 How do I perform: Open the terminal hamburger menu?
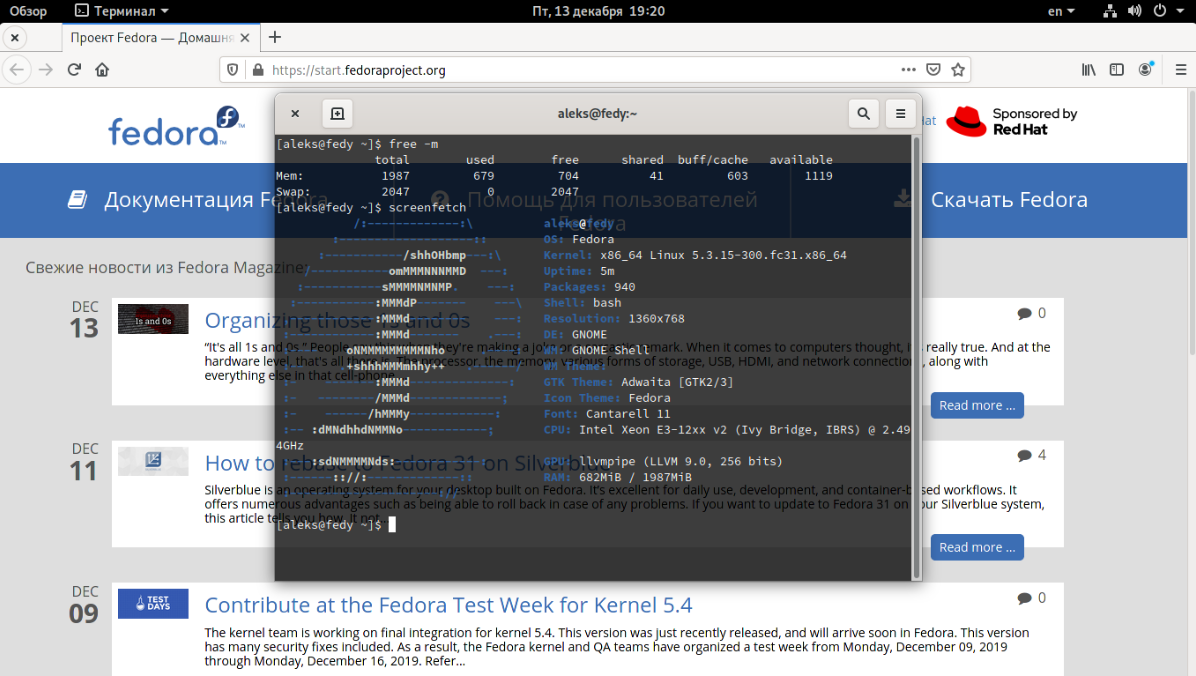pos(900,113)
